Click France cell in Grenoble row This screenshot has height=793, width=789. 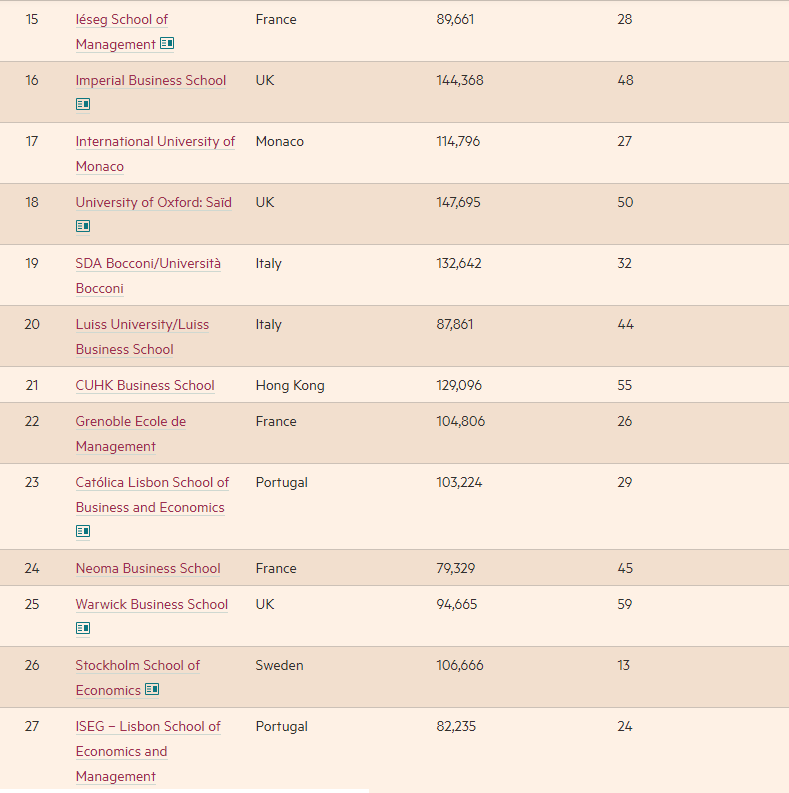pos(276,421)
